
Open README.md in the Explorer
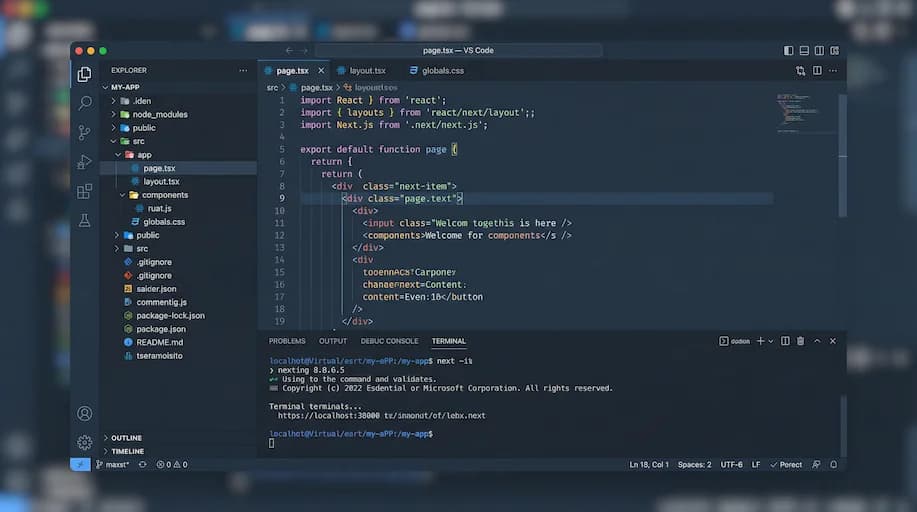(x=160, y=342)
